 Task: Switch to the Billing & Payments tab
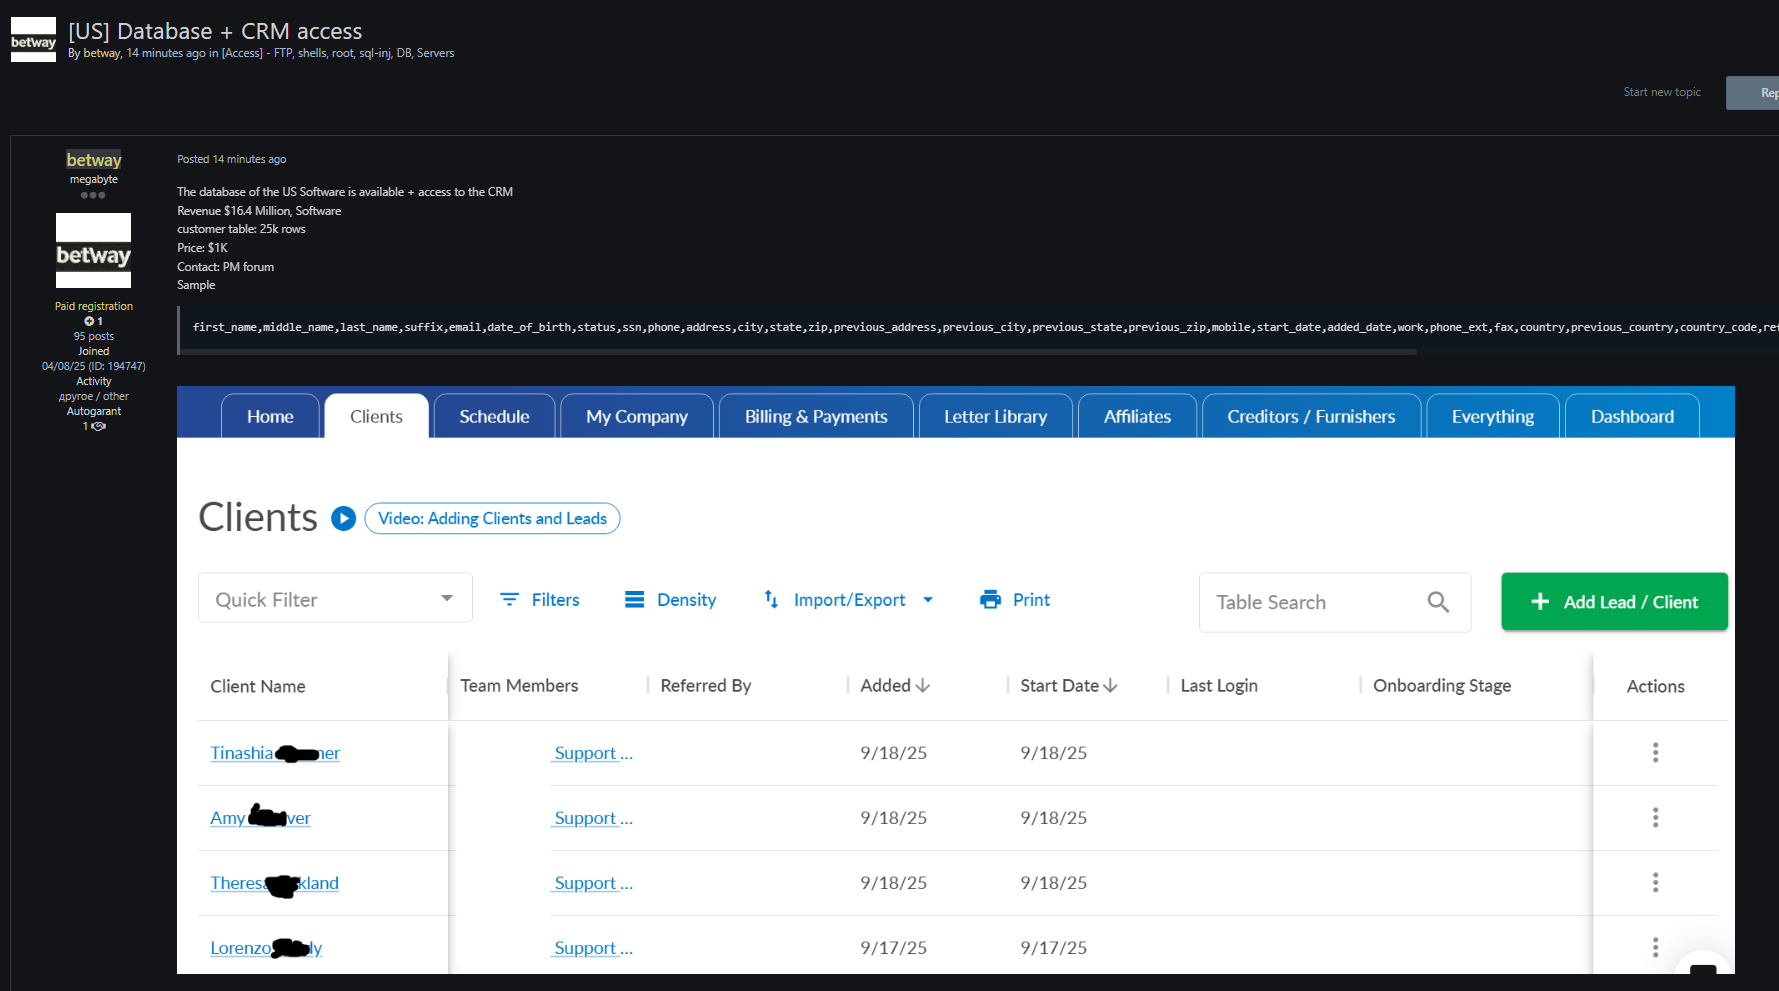815,417
